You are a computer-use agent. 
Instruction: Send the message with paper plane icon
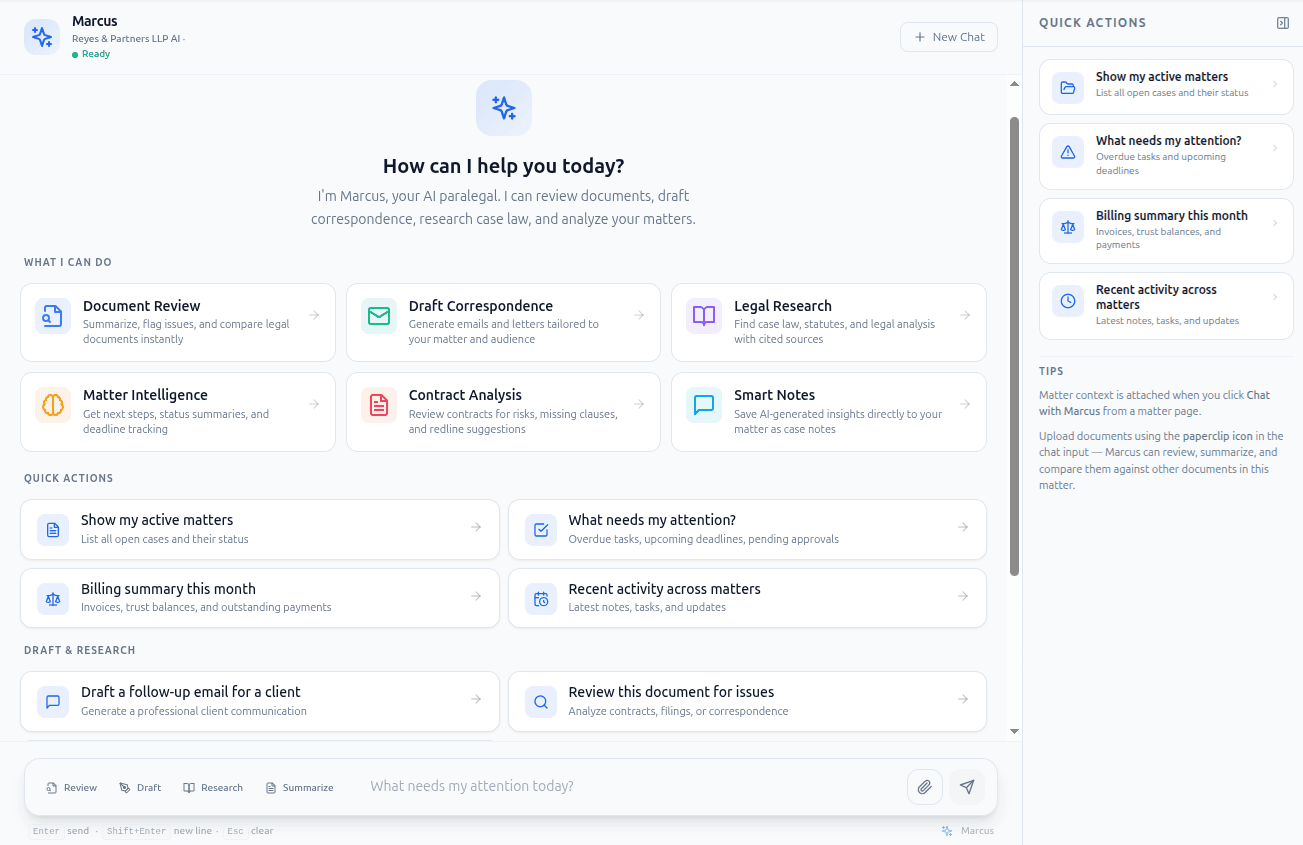[967, 787]
